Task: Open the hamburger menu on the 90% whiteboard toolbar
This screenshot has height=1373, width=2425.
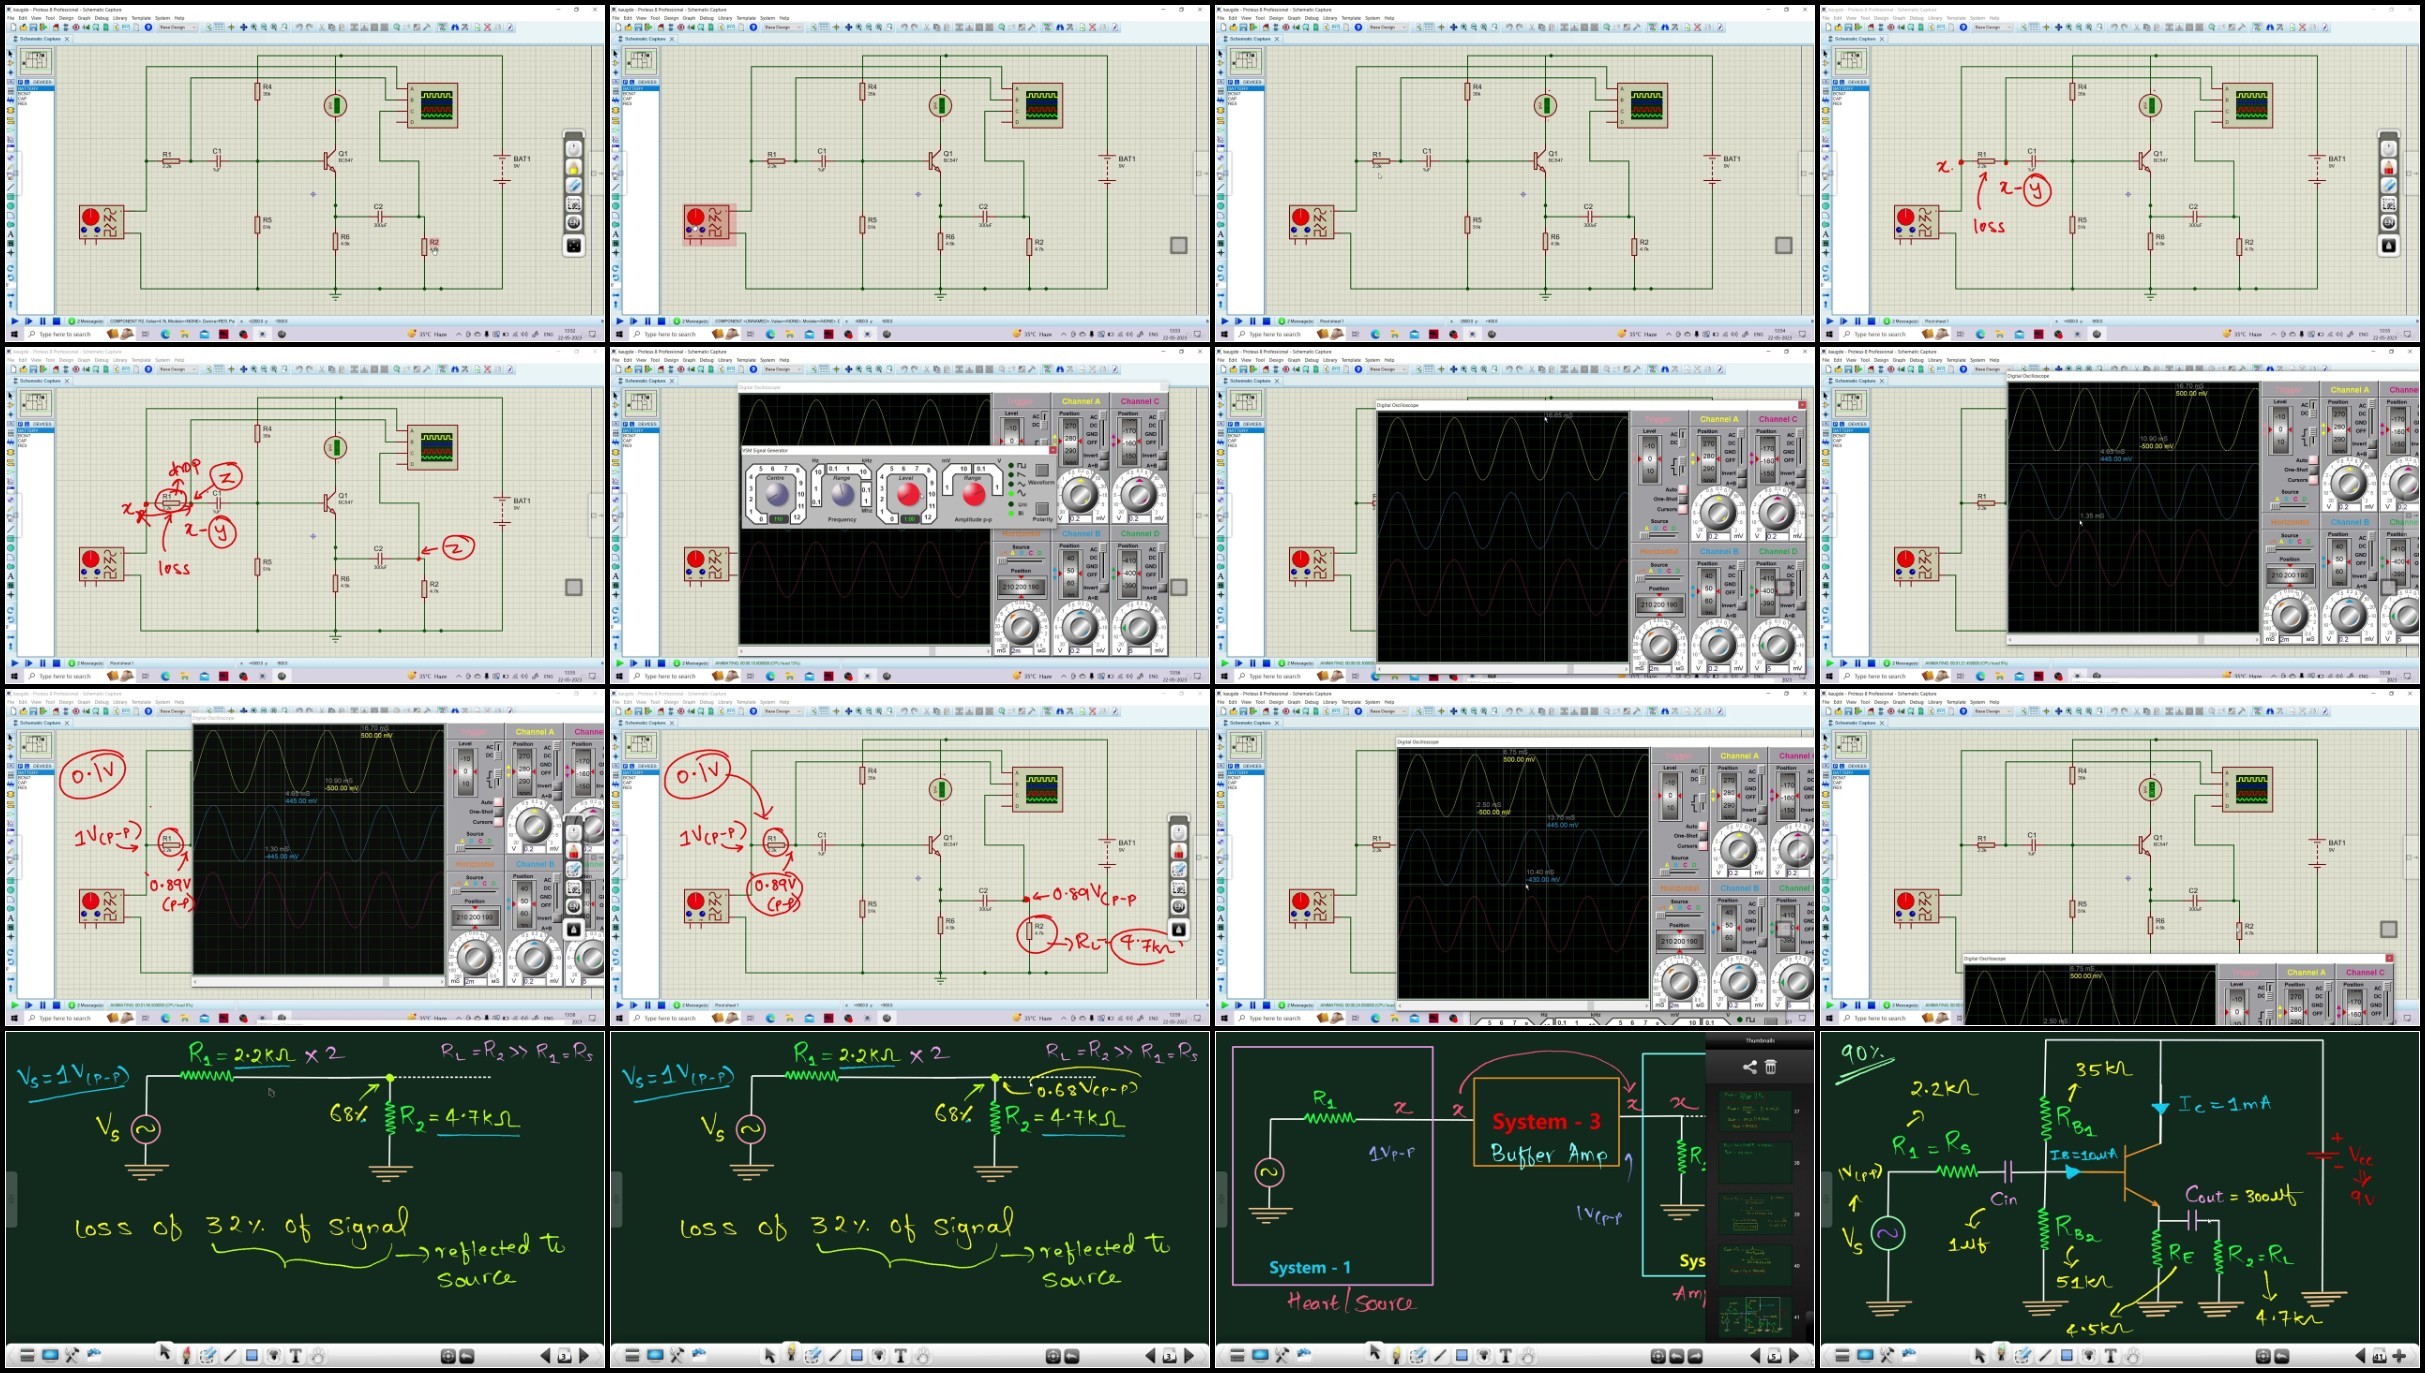Action: click(1842, 1356)
